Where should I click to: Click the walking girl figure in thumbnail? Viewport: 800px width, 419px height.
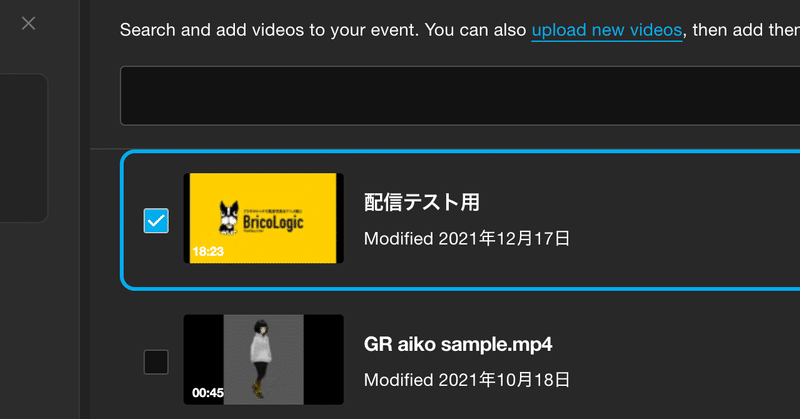(x=262, y=359)
